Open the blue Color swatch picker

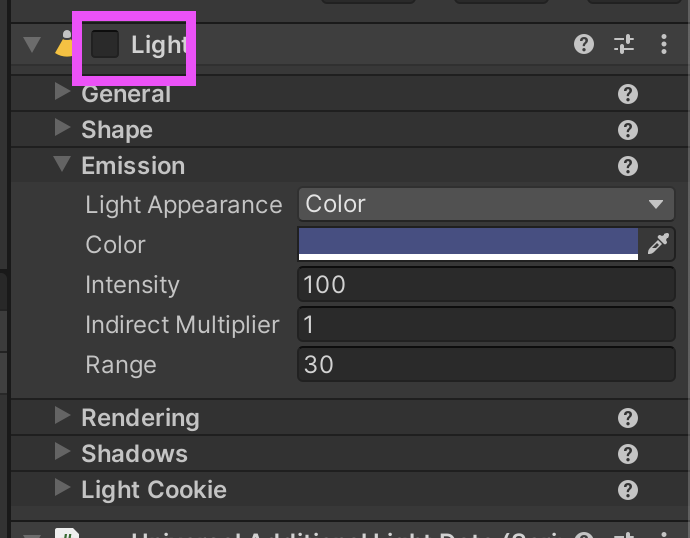coord(468,244)
